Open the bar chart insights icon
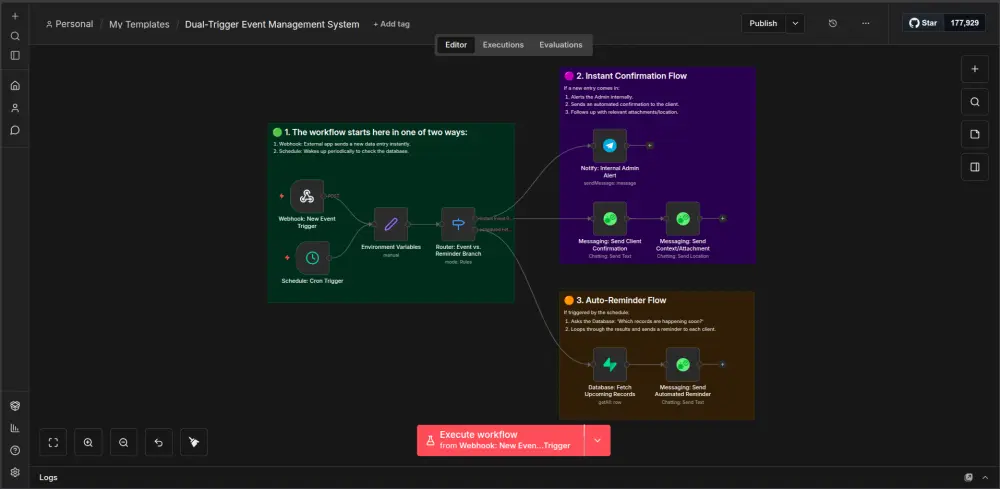Image resolution: width=1000 pixels, height=489 pixels. click(x=15, y=428)
